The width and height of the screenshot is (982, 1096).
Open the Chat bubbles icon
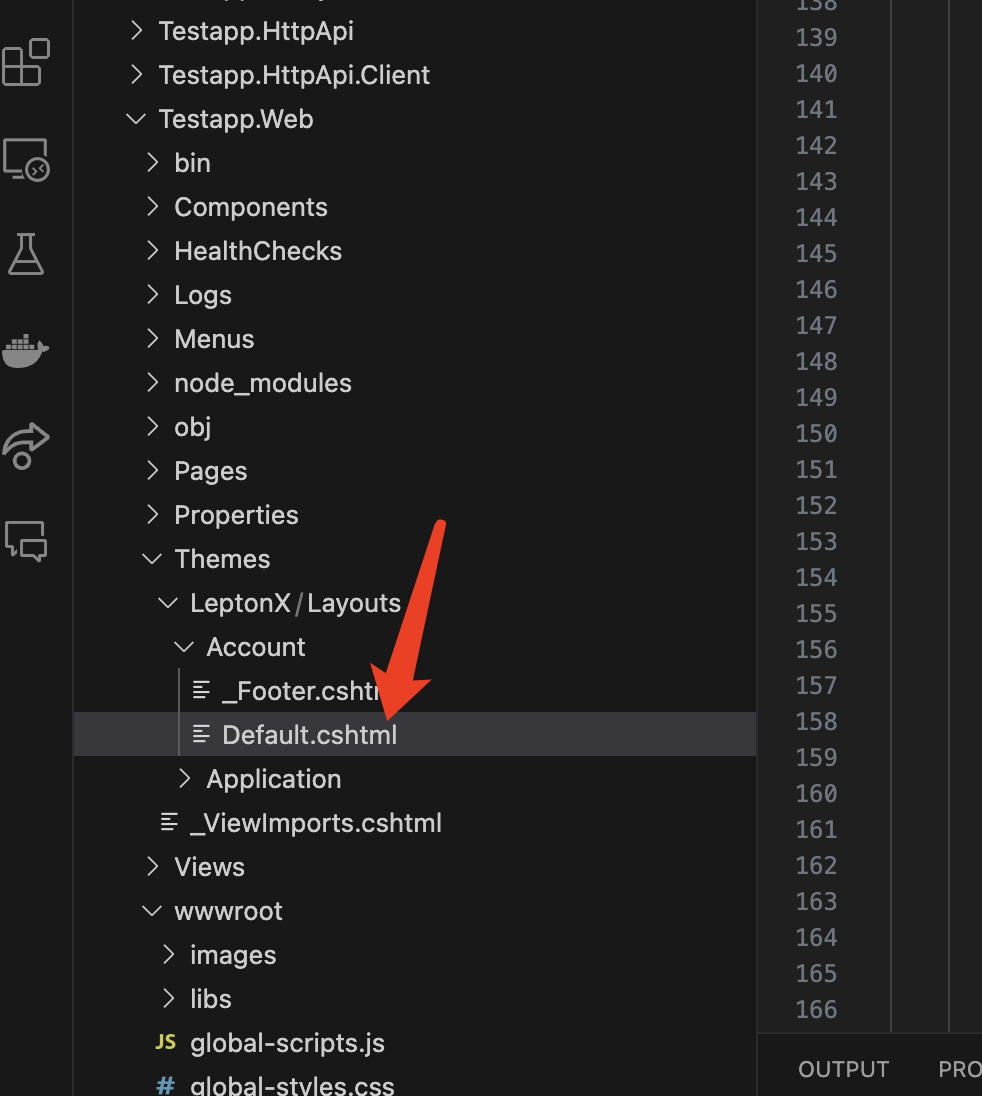27,541
